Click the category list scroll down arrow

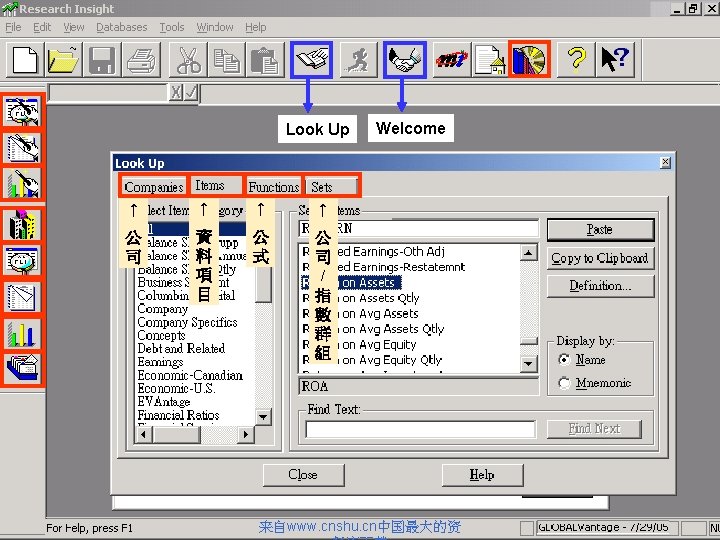coord(263,417)
